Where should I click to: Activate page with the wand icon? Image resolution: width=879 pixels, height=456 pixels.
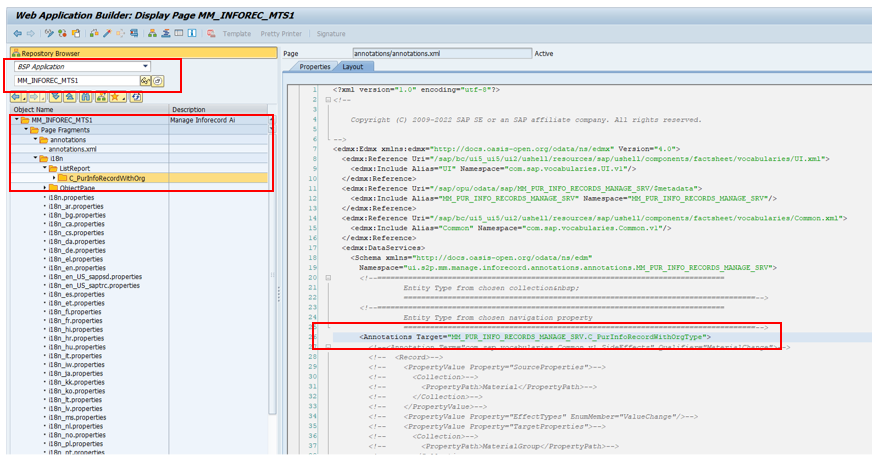pyautogui.click(x=107, y=34)
